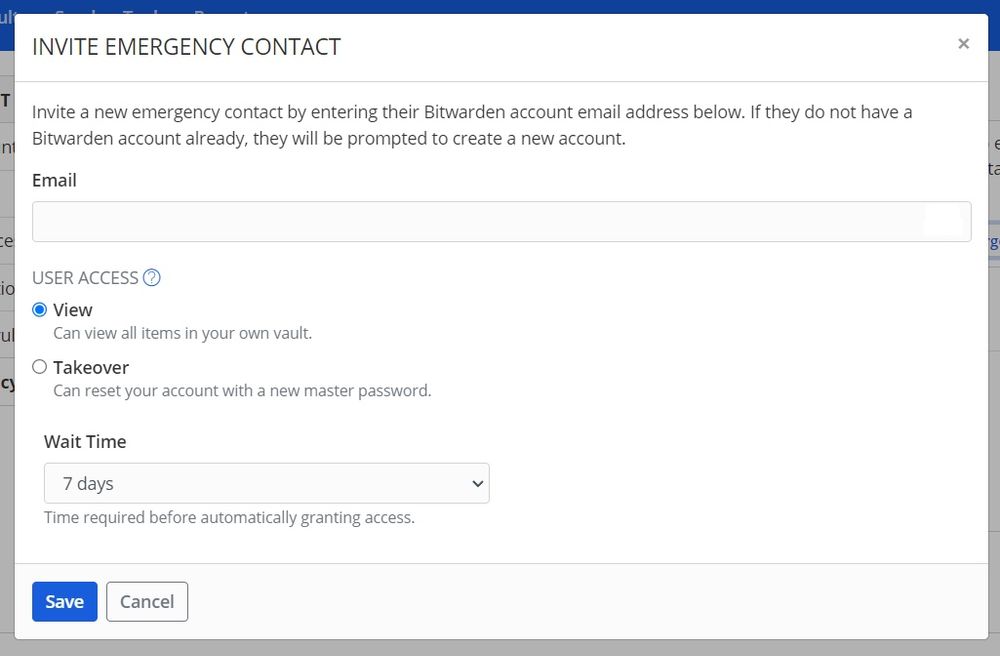Image resolution: width=1000 pixels, height=656 pixels.
Task: Click the "Takeover" option label text
Action: (89, 366)
